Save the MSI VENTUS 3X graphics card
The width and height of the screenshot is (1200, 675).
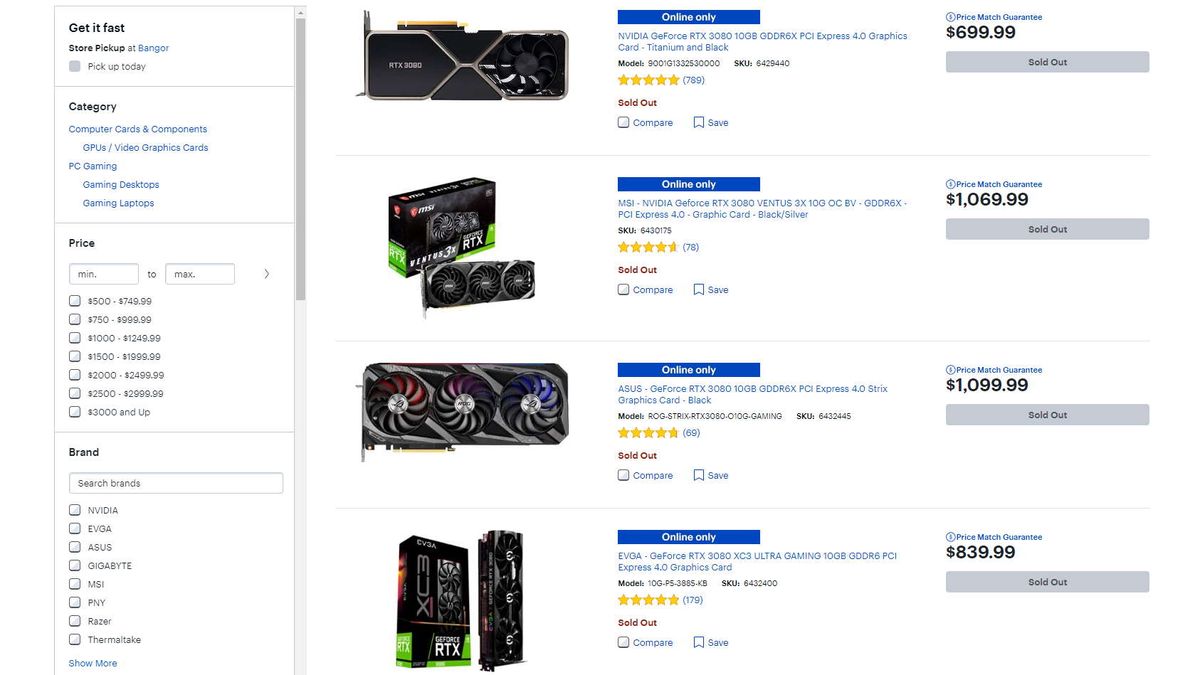(x=710, y=289)
